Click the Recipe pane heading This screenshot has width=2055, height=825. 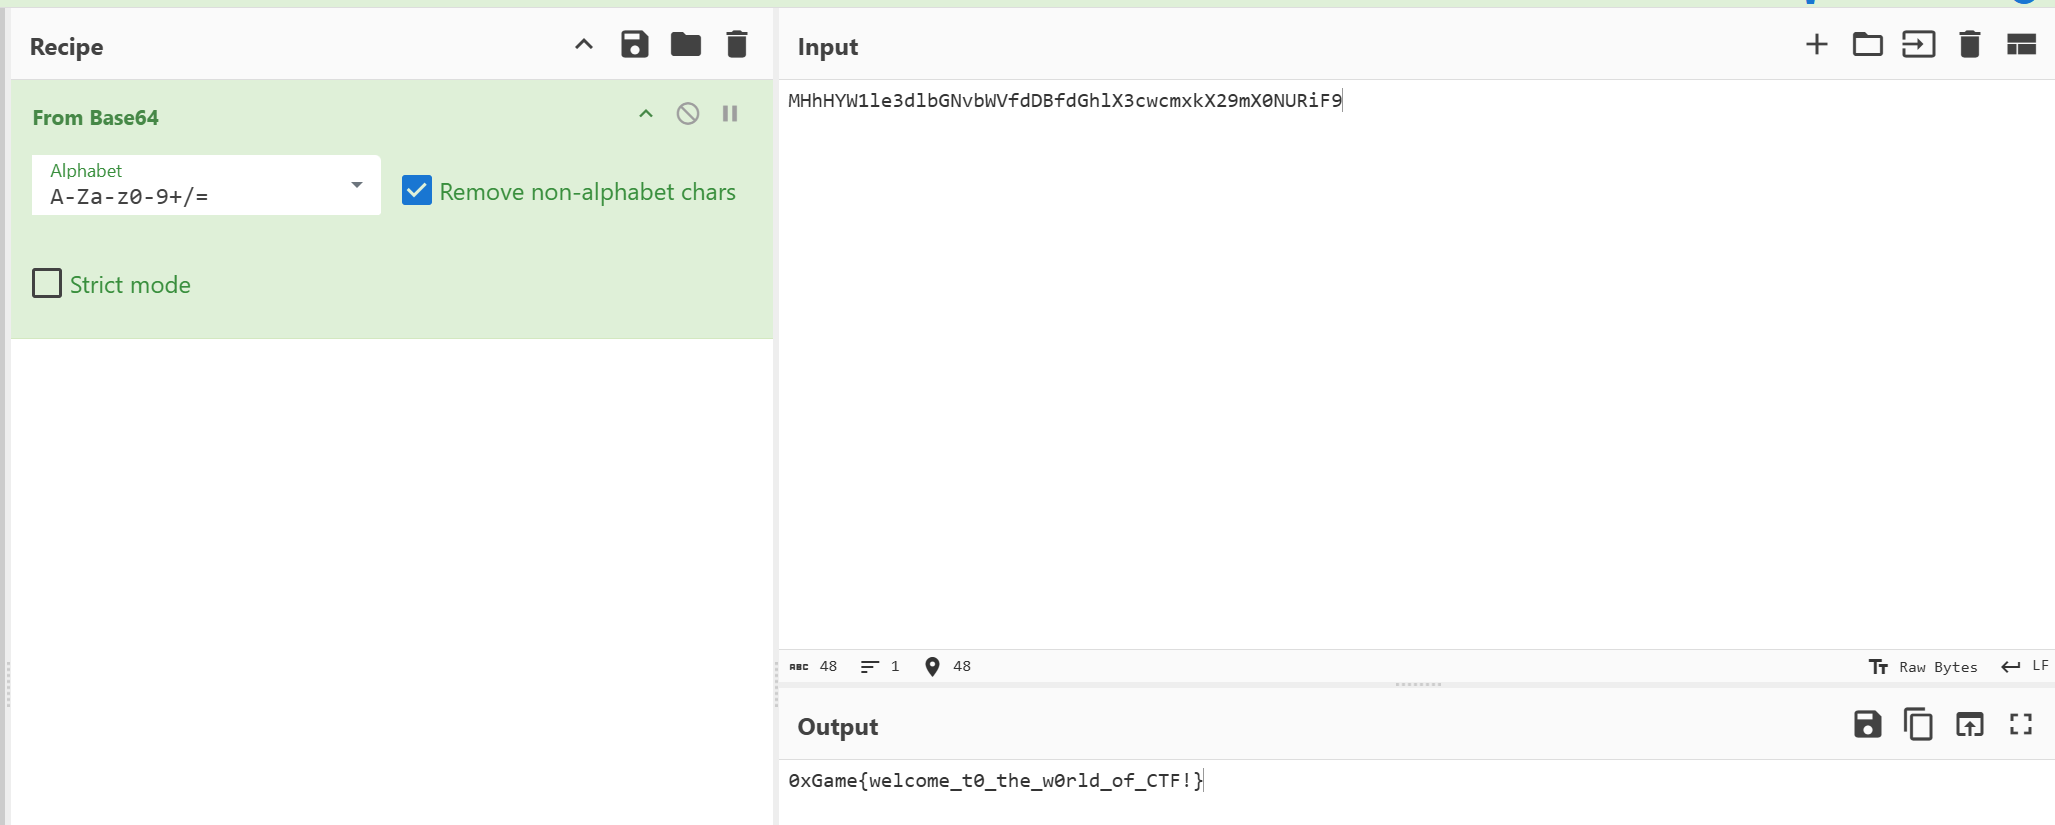pyautogui.click(x=66, y=47)
